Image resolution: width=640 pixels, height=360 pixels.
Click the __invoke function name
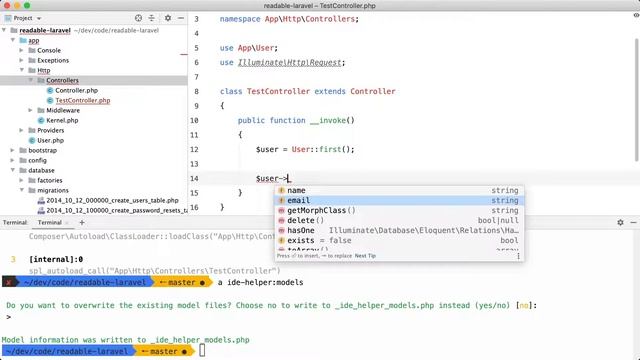328,120
